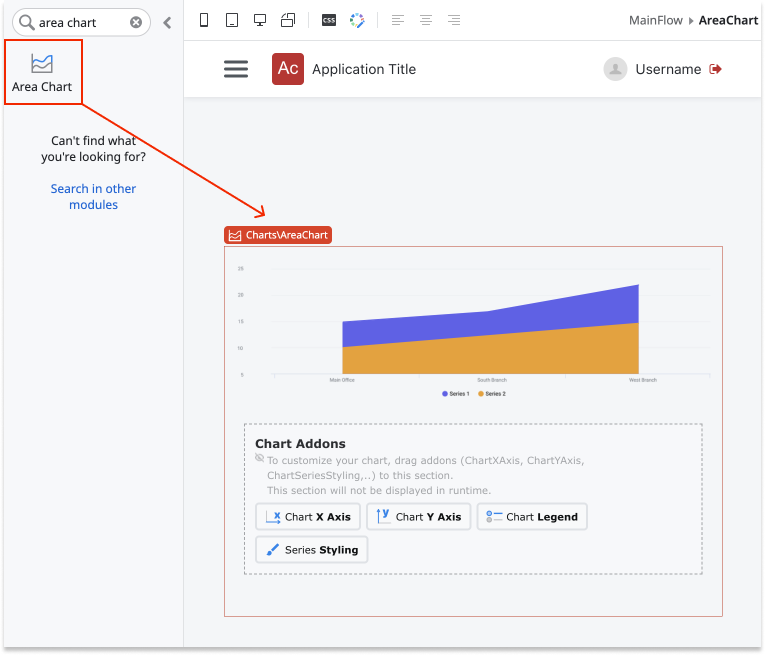Click the Chart X Axis addon button
Image resolution: width=765 pixels, height=655 pixels.
[x=308, y=517]
